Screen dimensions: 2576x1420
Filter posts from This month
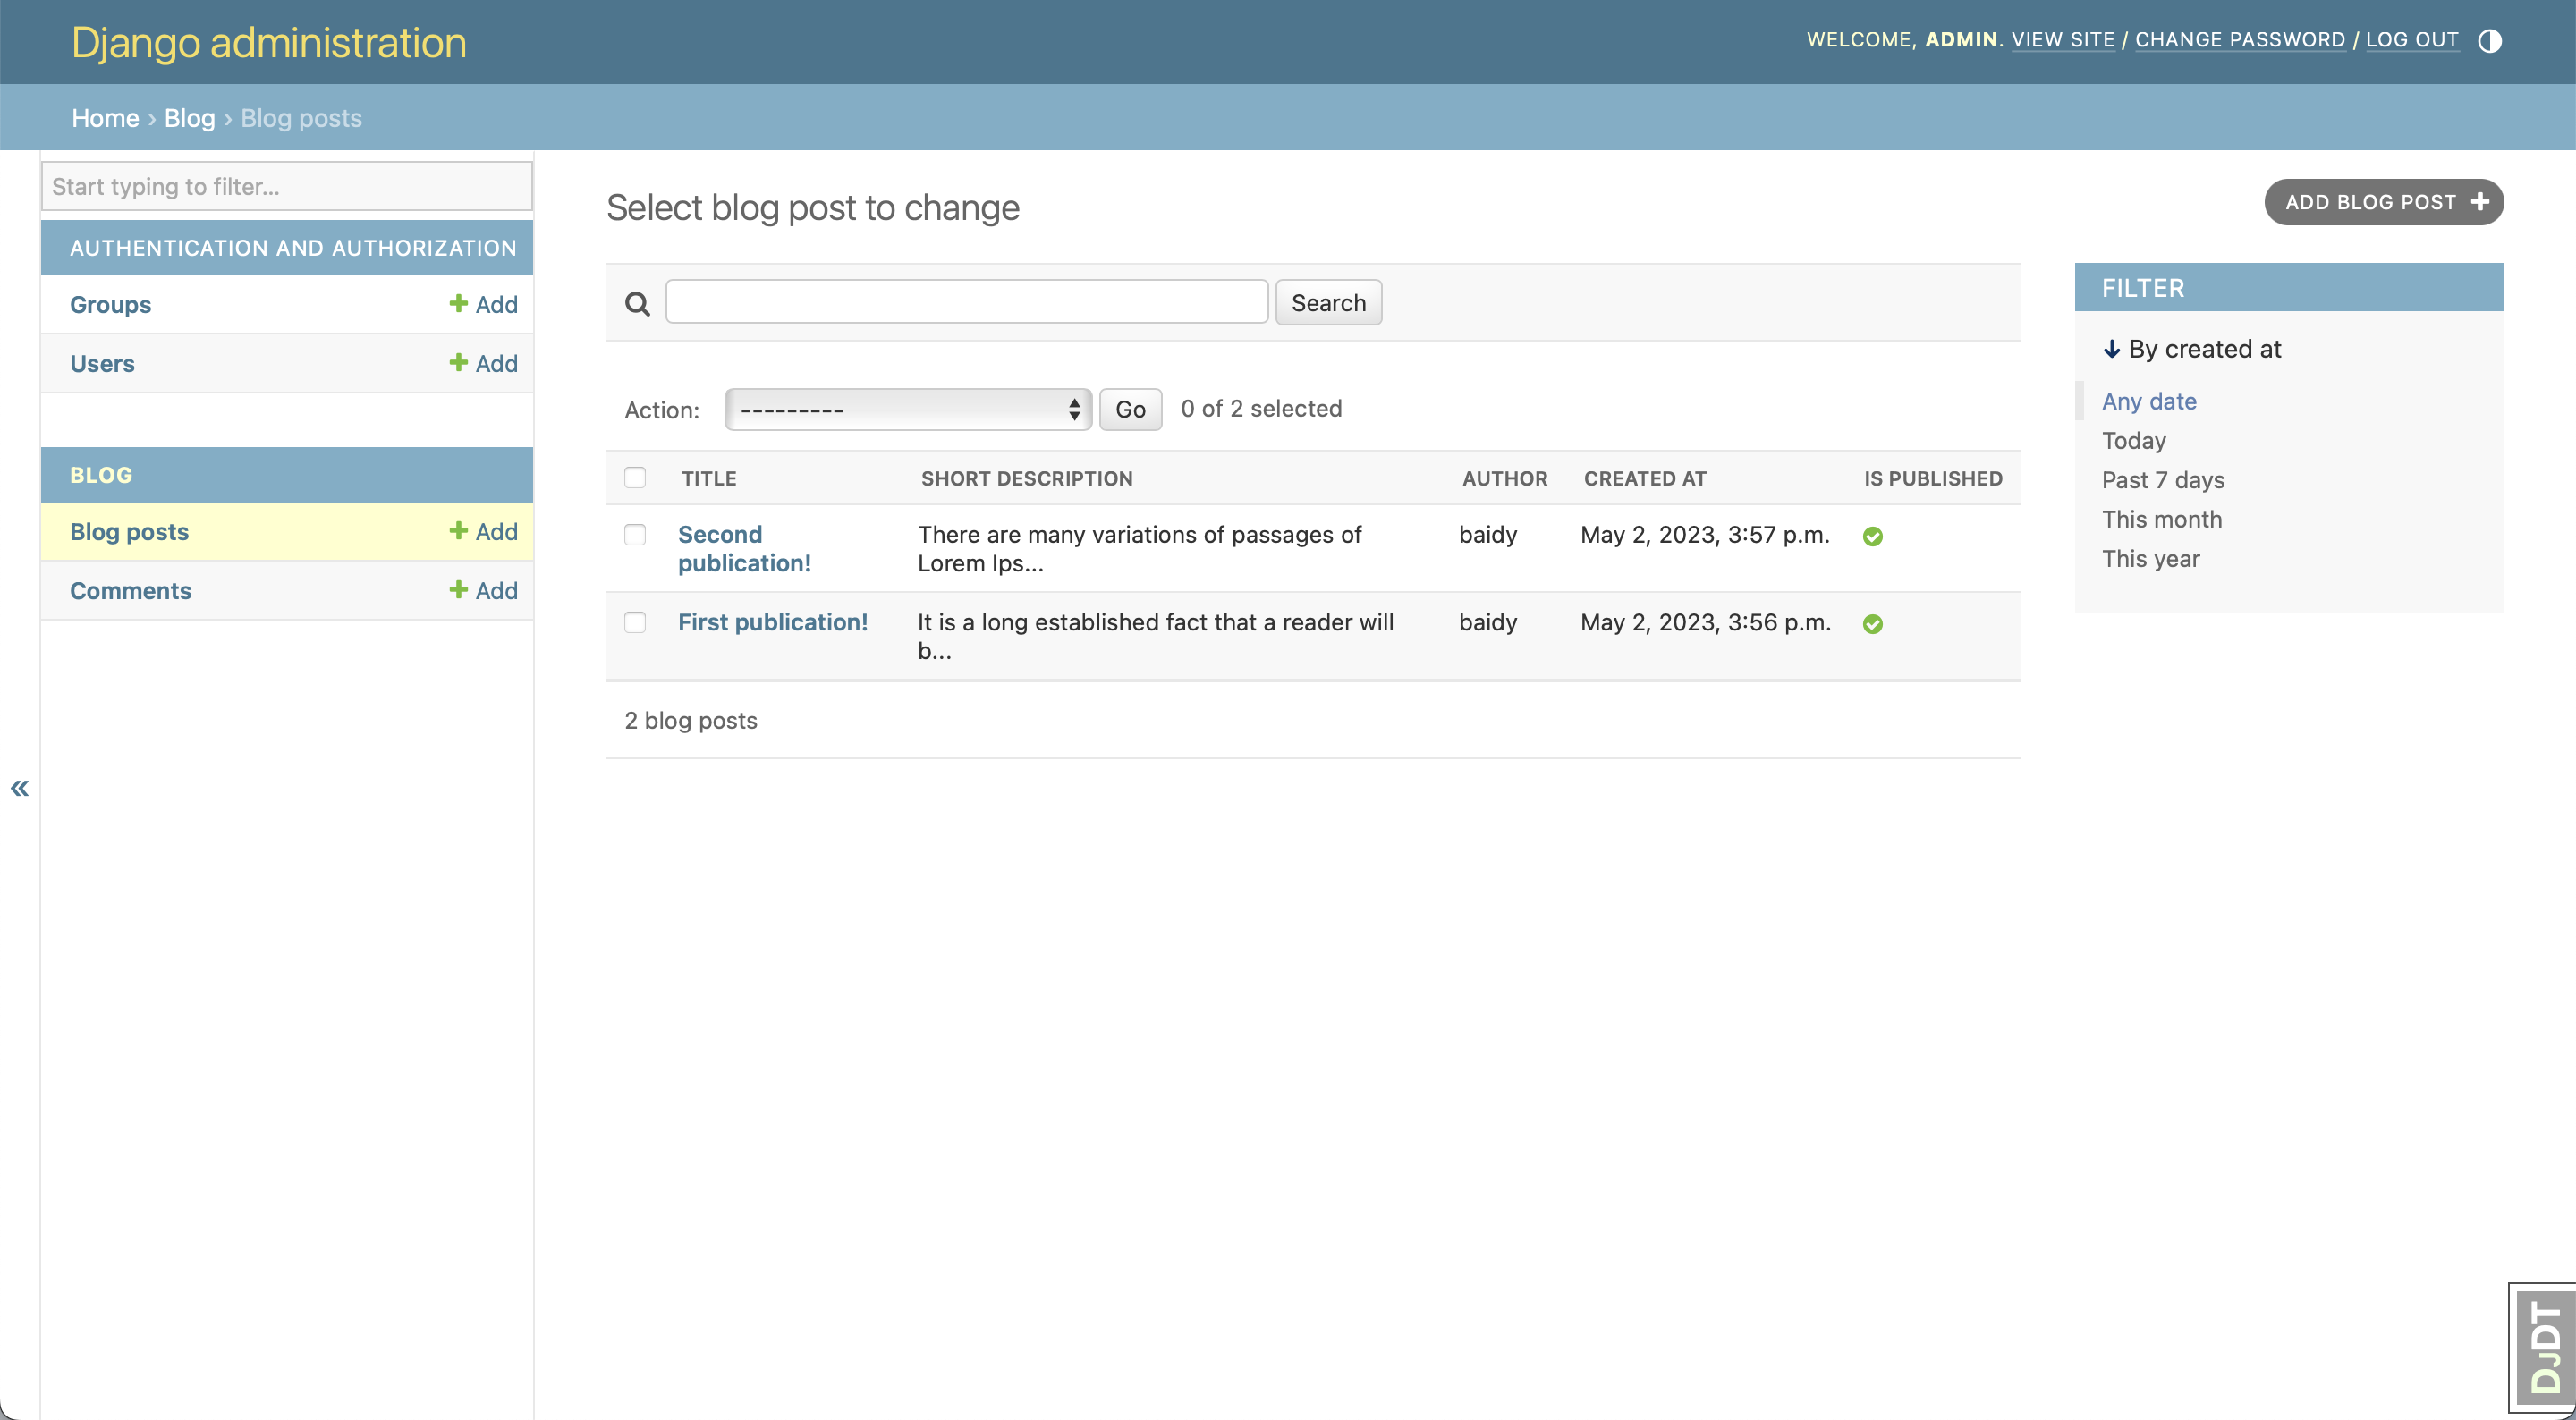[2161, 519]
